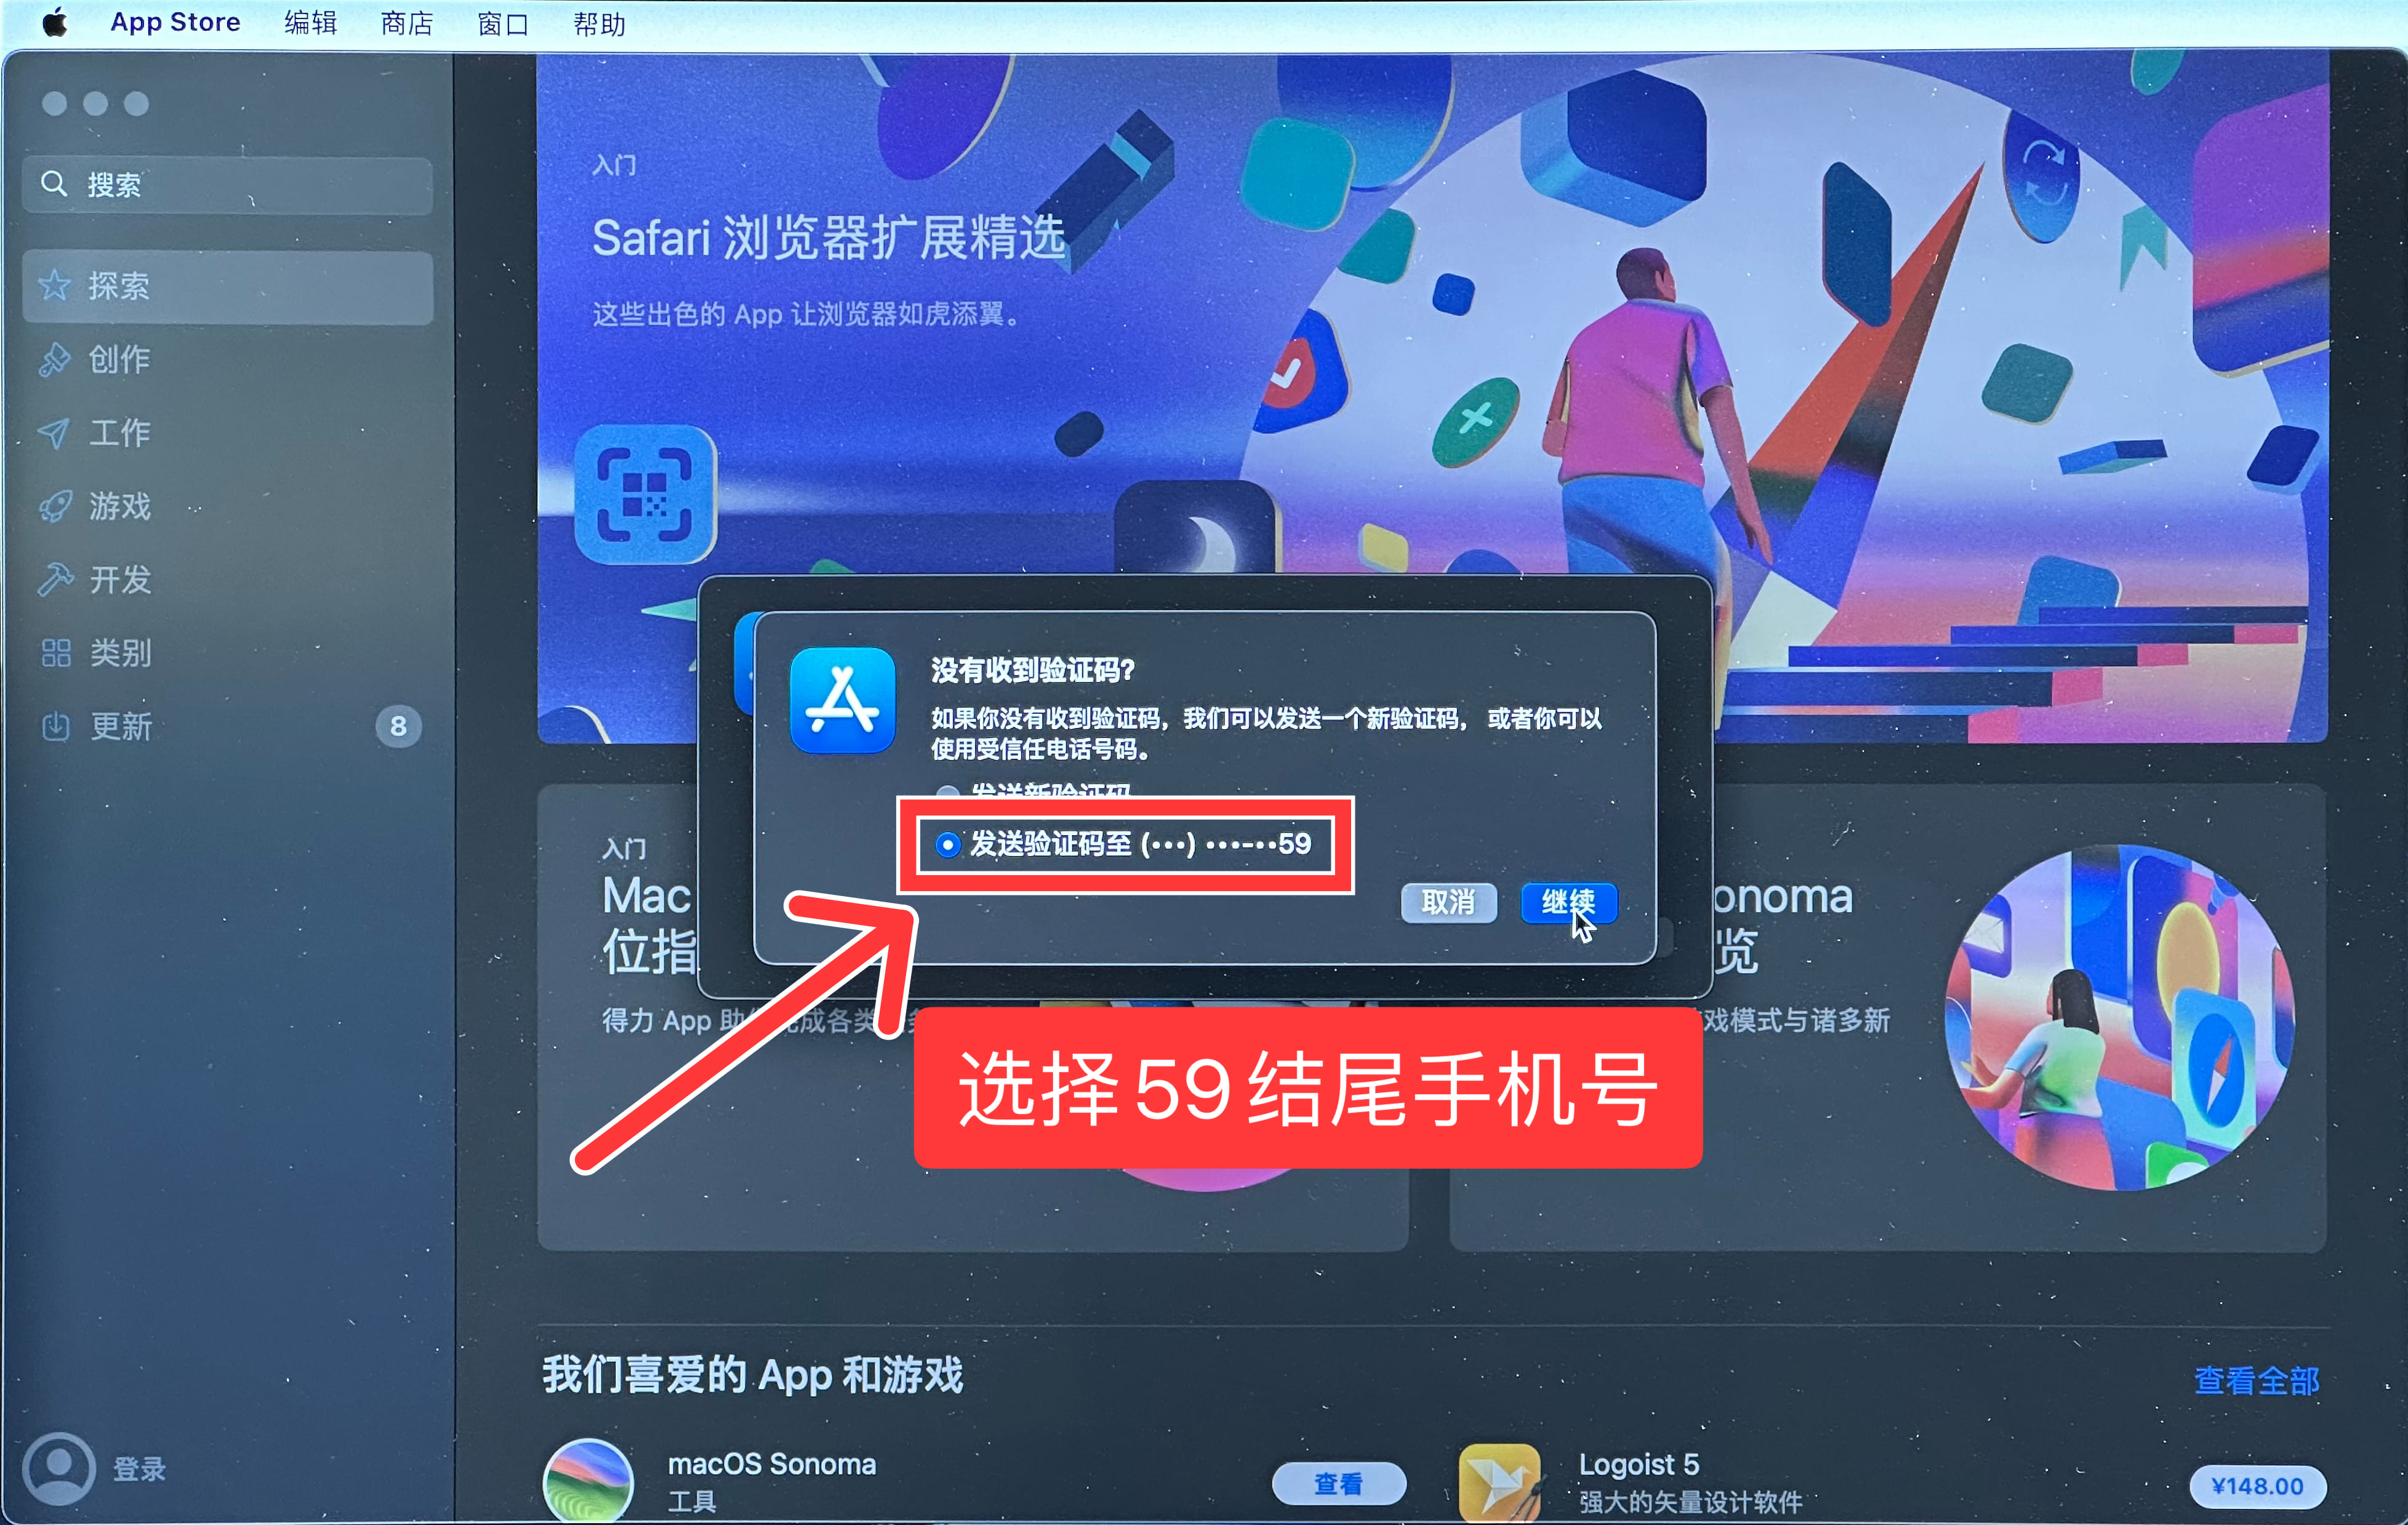Open the App Store menu
The width and height of the screenshot is (2408, 1525).
pyautogui.click(x=175, y=22)
